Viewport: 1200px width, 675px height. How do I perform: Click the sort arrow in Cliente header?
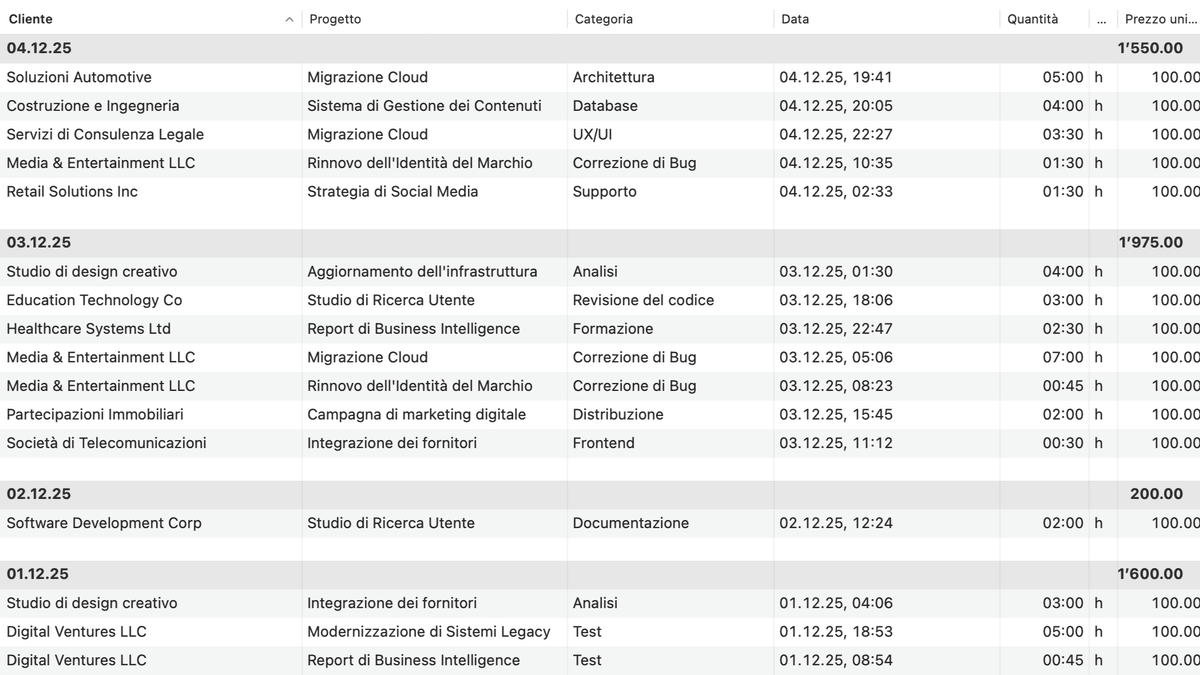click(x=290, y=19)
